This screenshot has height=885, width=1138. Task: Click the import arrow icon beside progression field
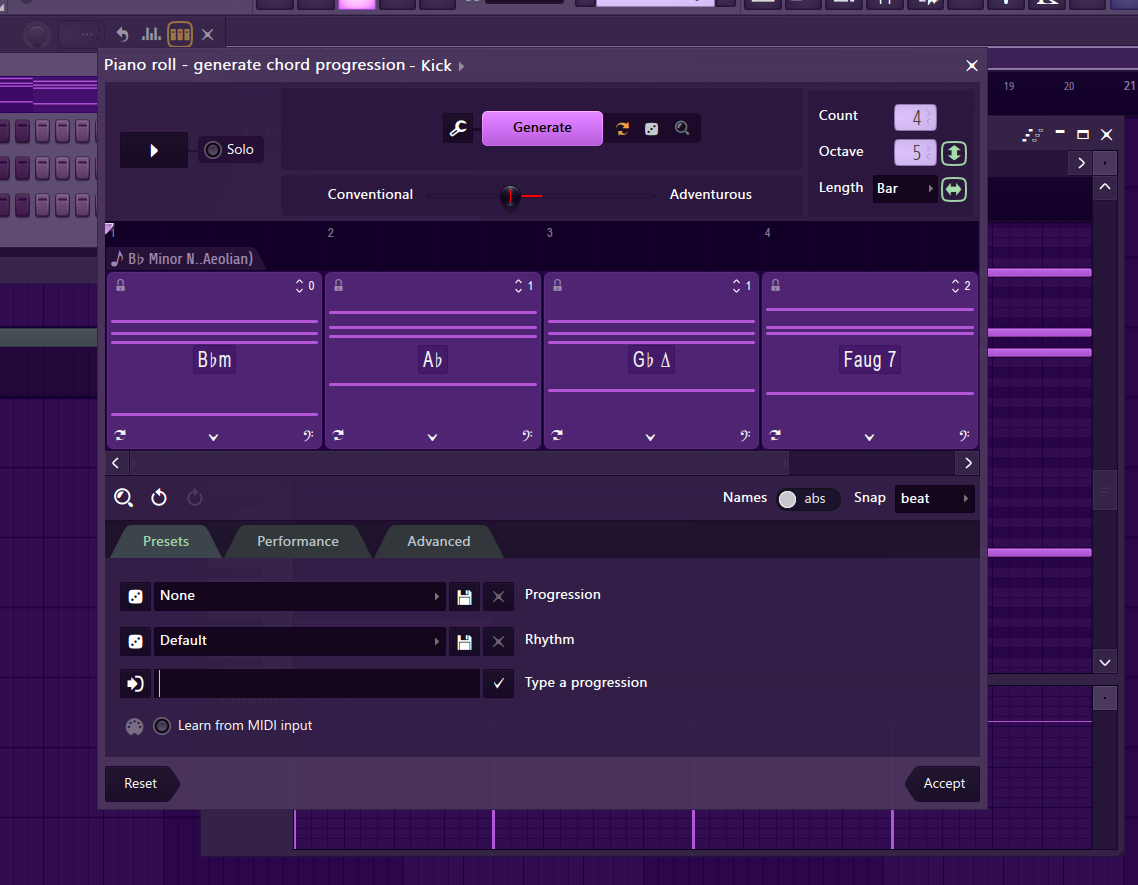pyautogui.click(x=136, y=684)
